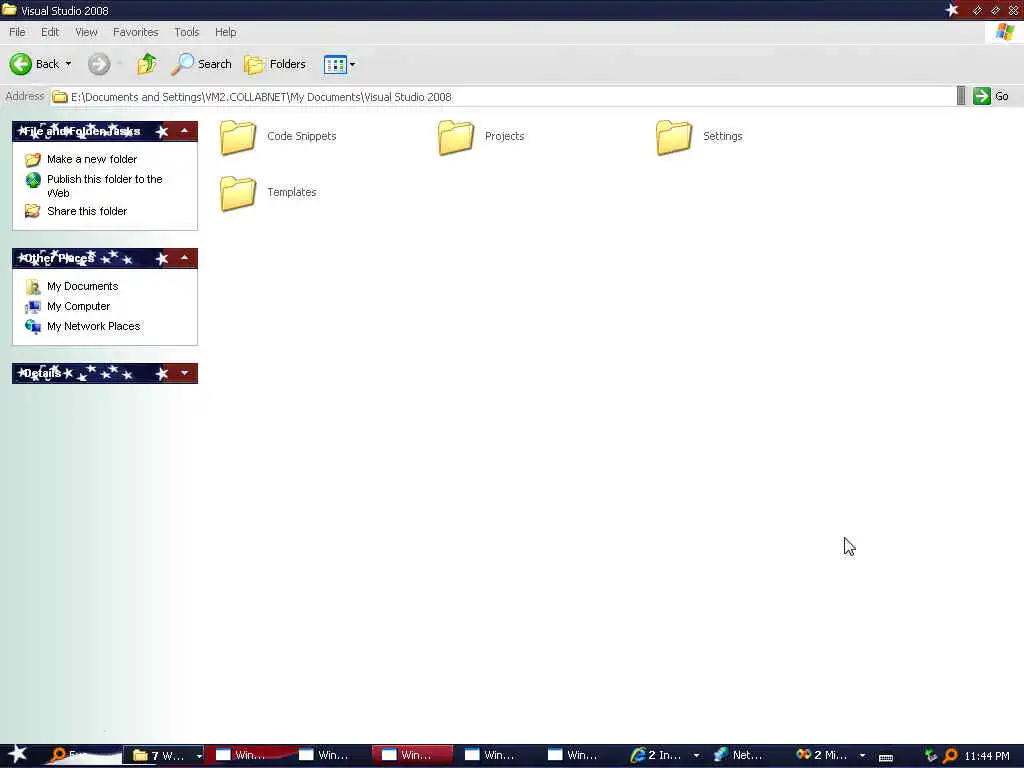Image resolution: width=1024 pixels, height=768 pixels.
Task: Open the Tools menu
Action: [186, 32]
